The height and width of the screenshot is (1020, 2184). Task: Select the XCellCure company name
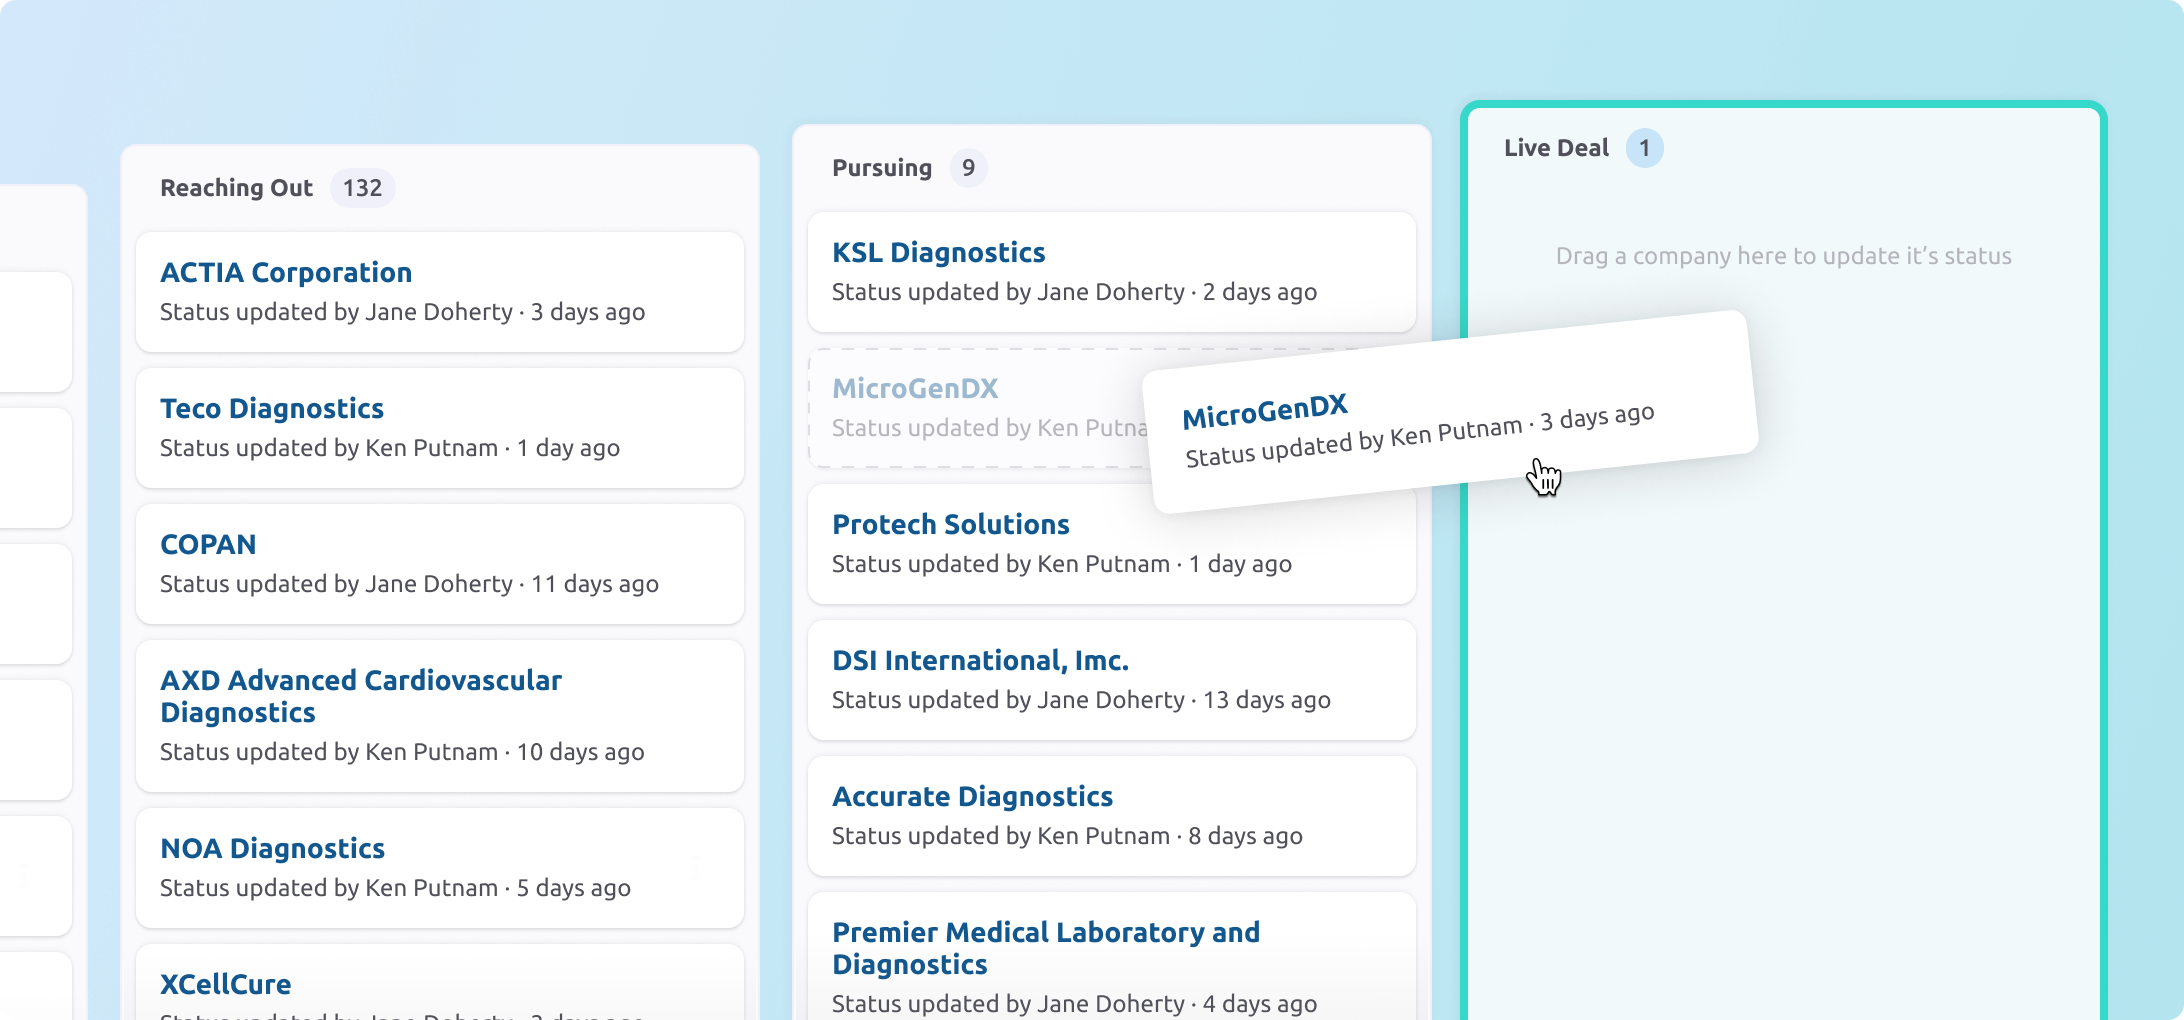tap(226, 984)
